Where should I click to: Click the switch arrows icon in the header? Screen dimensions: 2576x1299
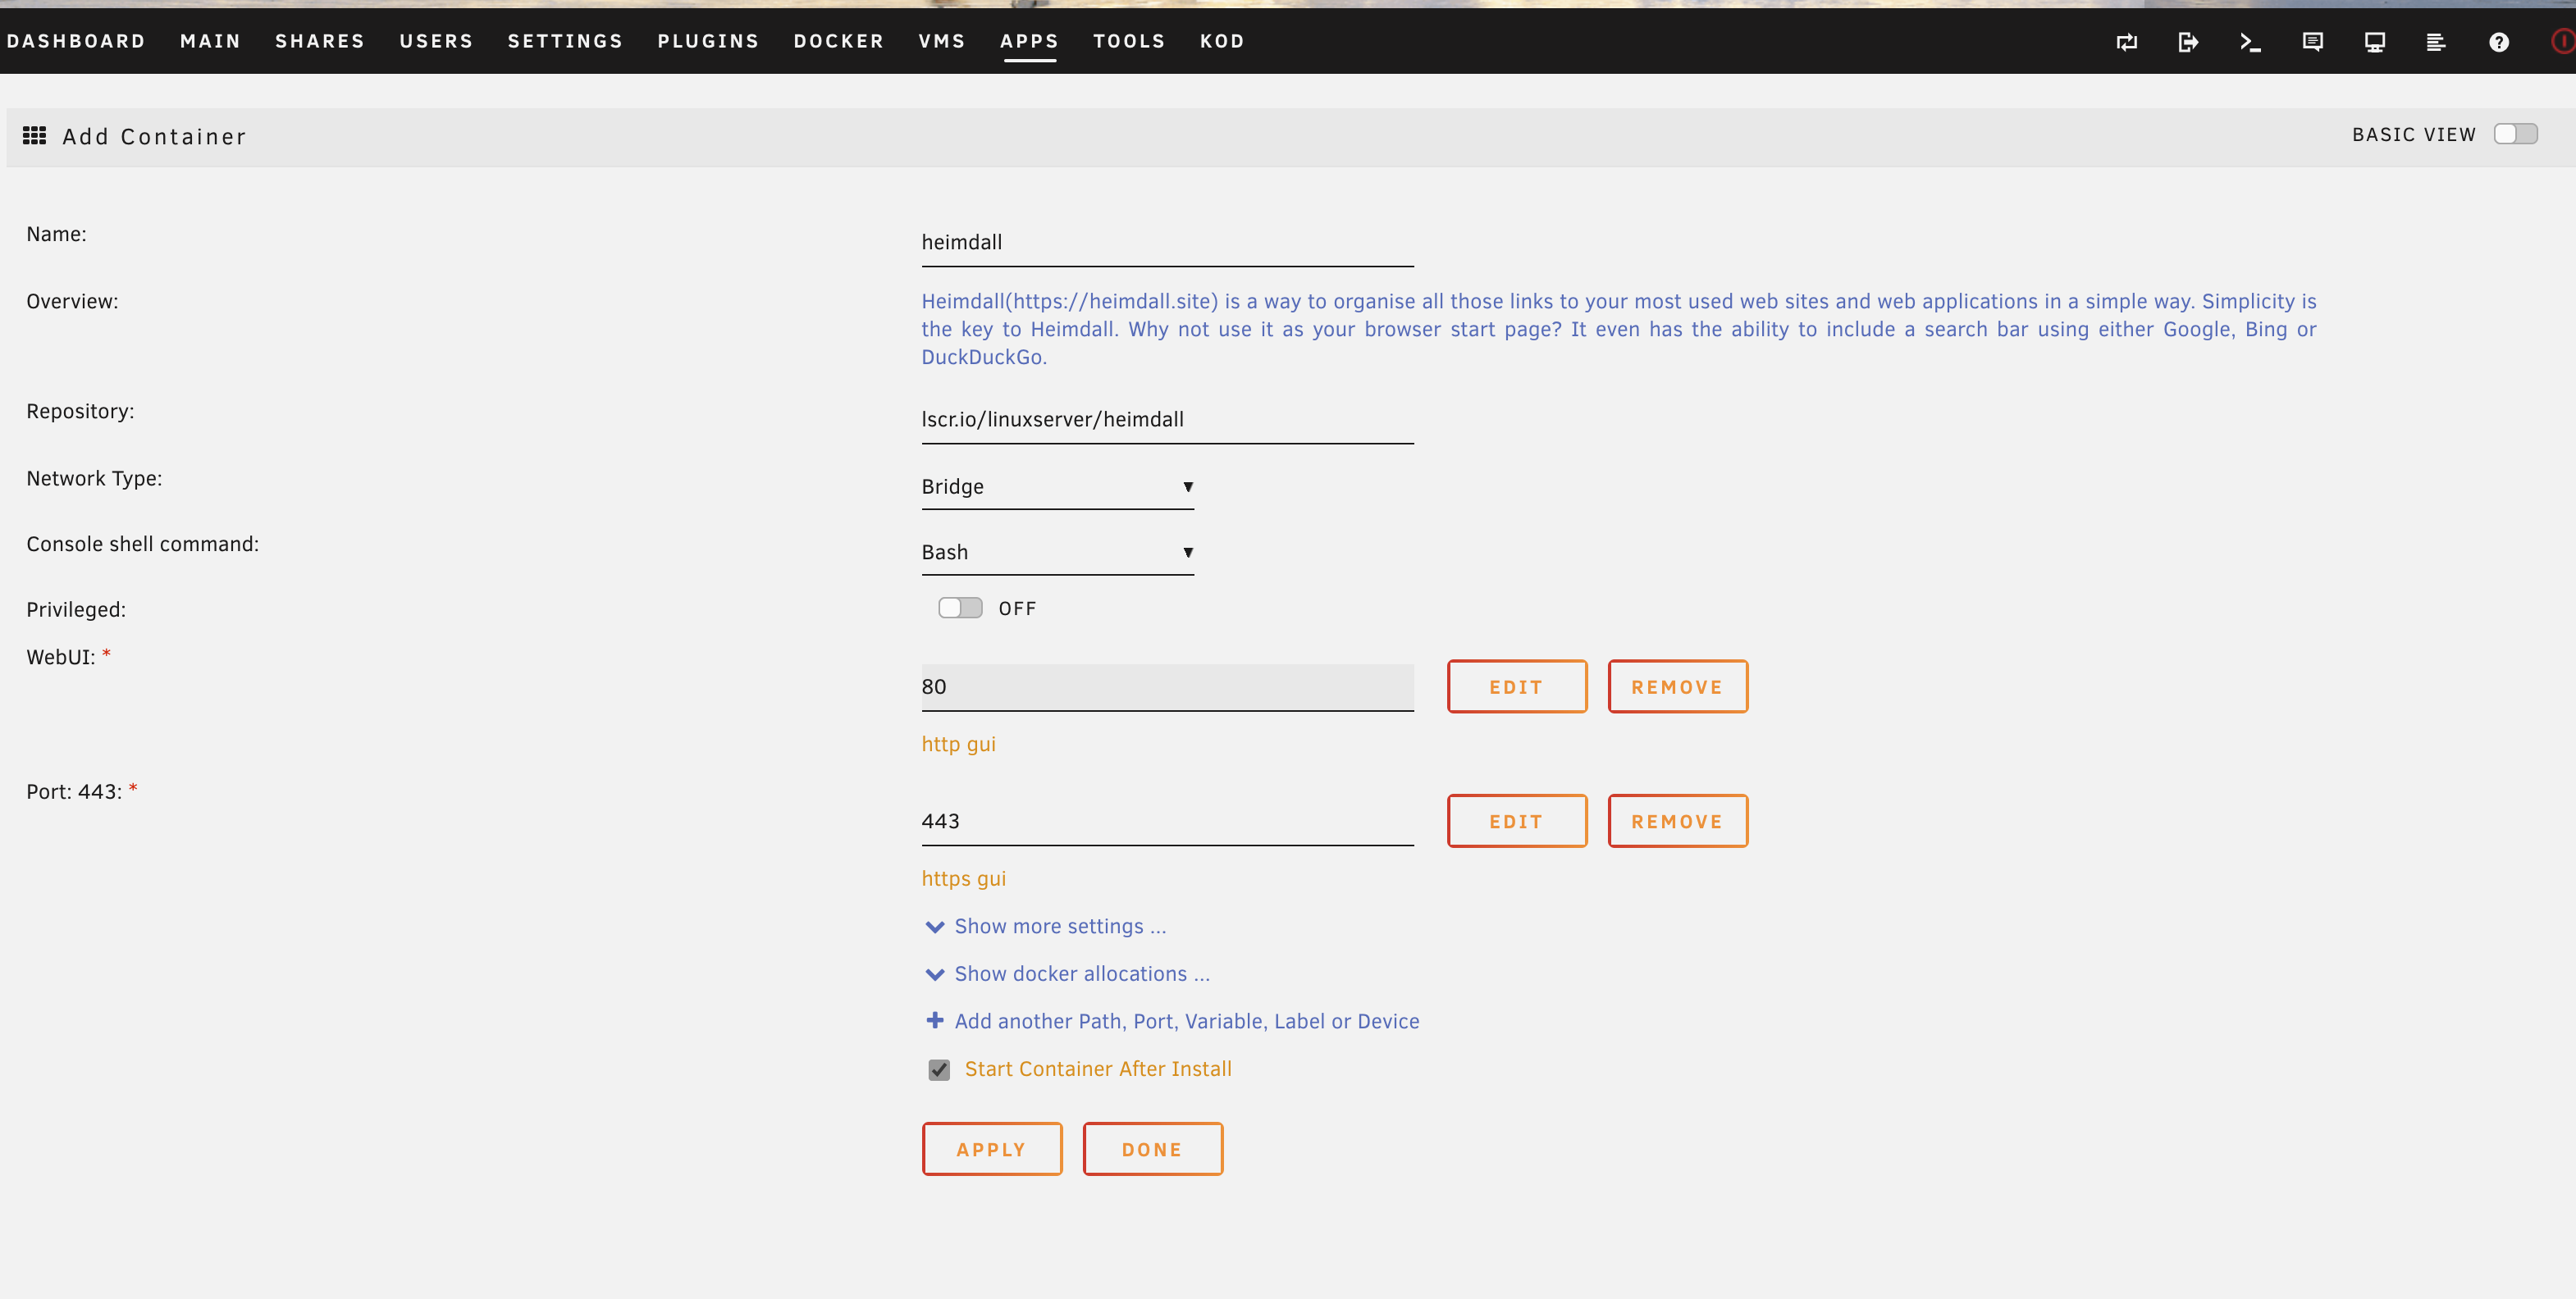click(2127, 42)
